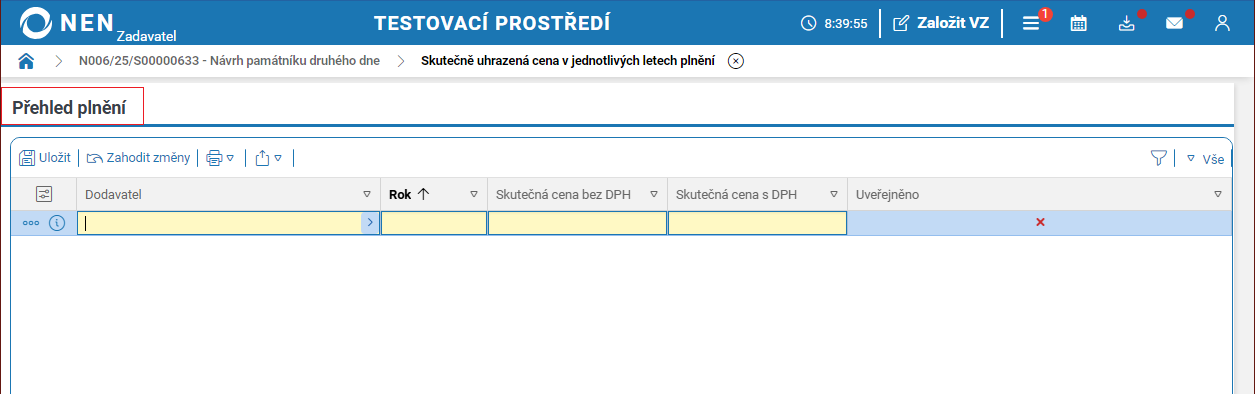Viewport: 1255px width, 394px height.
Task: Open Skutečná cena bez DPH column filter arrow
Action: (x=654, y=194)
